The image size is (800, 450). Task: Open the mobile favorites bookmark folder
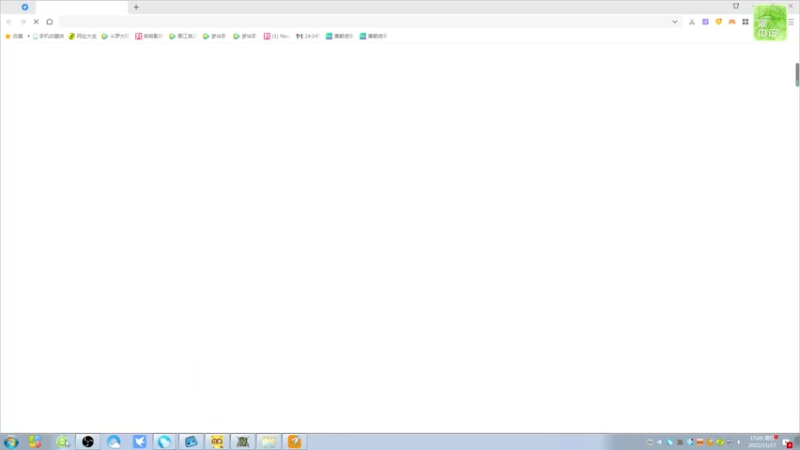[48, 36]
